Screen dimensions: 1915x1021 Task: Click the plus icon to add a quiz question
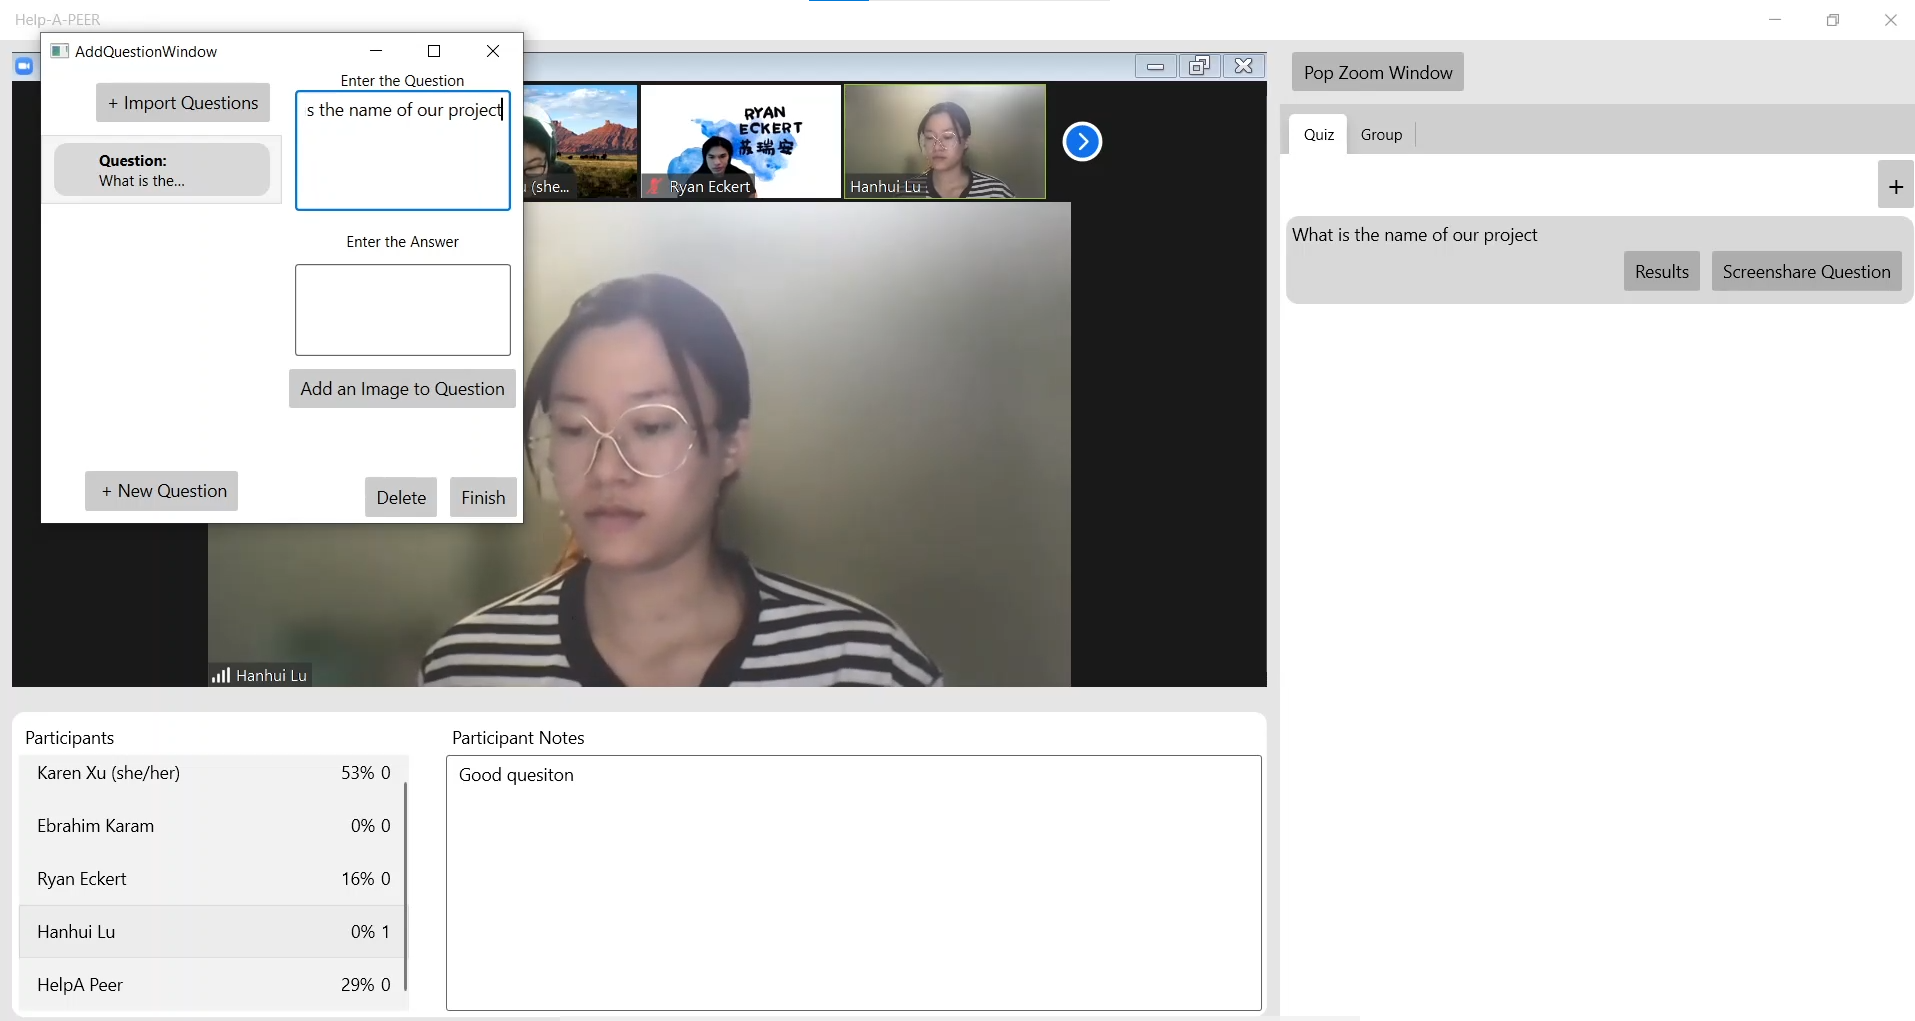coord(1895,186)
